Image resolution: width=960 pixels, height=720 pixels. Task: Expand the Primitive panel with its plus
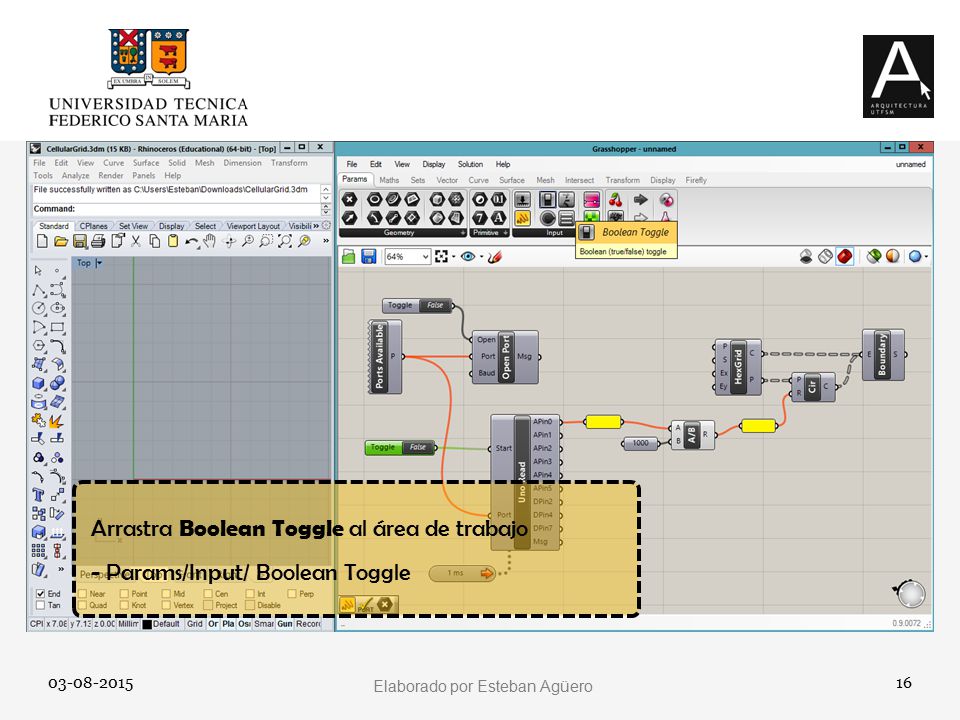[505, 233]
